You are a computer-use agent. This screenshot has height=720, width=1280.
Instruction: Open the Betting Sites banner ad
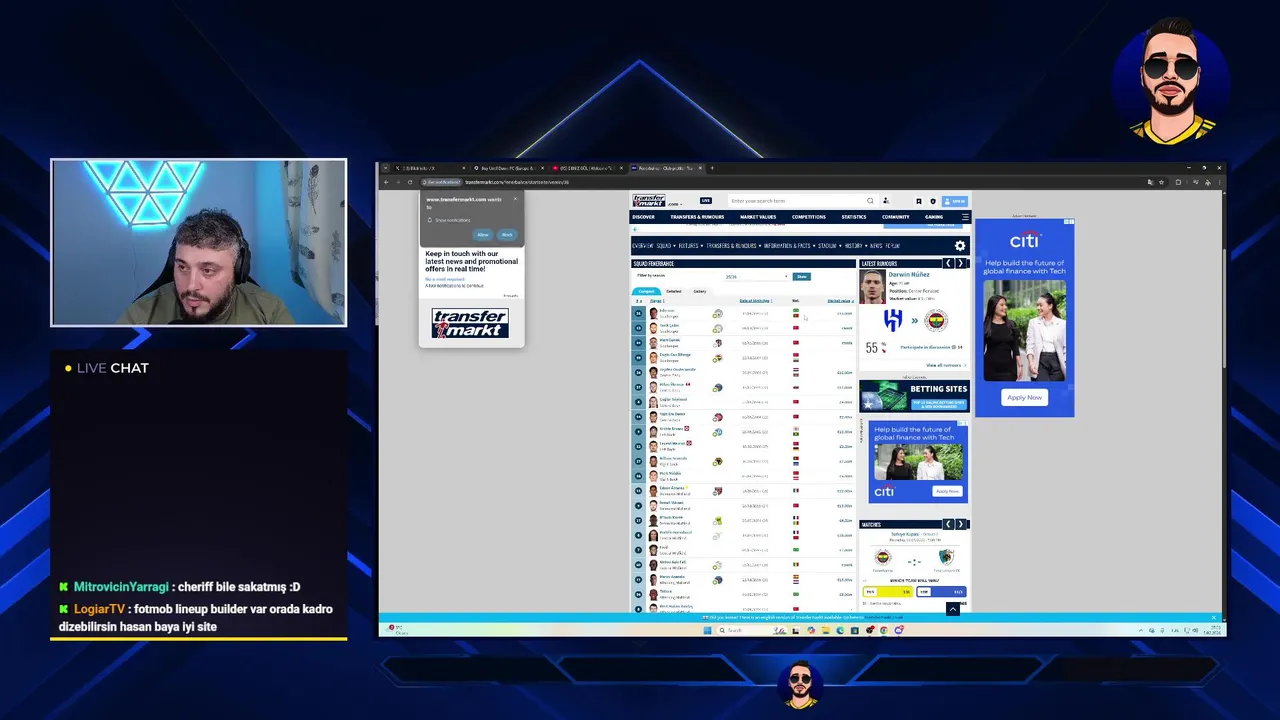pos(914,396)
